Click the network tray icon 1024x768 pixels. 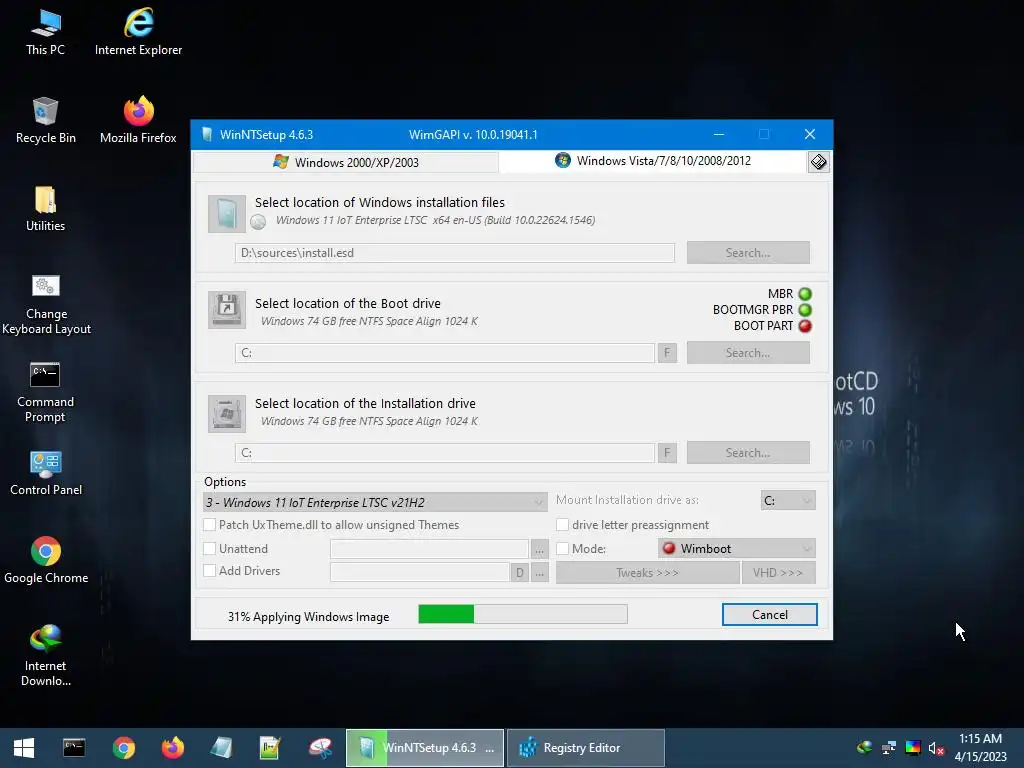(889, 748)
